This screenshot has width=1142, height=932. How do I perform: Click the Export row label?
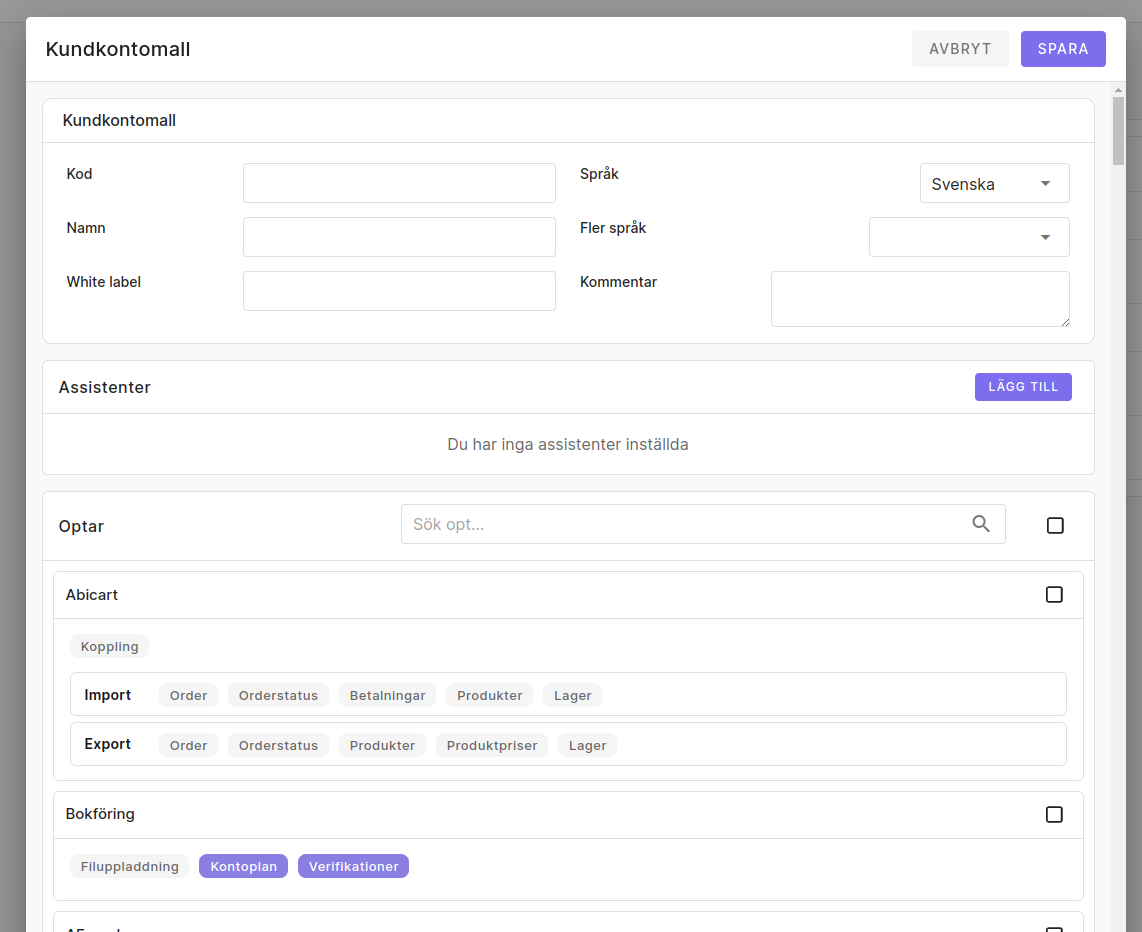(107, 744)
